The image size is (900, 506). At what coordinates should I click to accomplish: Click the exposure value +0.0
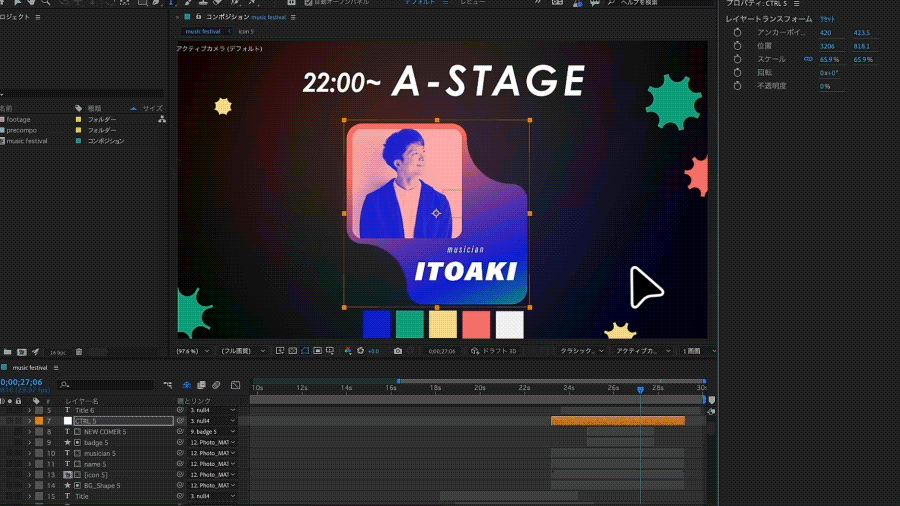click(373, 351)
